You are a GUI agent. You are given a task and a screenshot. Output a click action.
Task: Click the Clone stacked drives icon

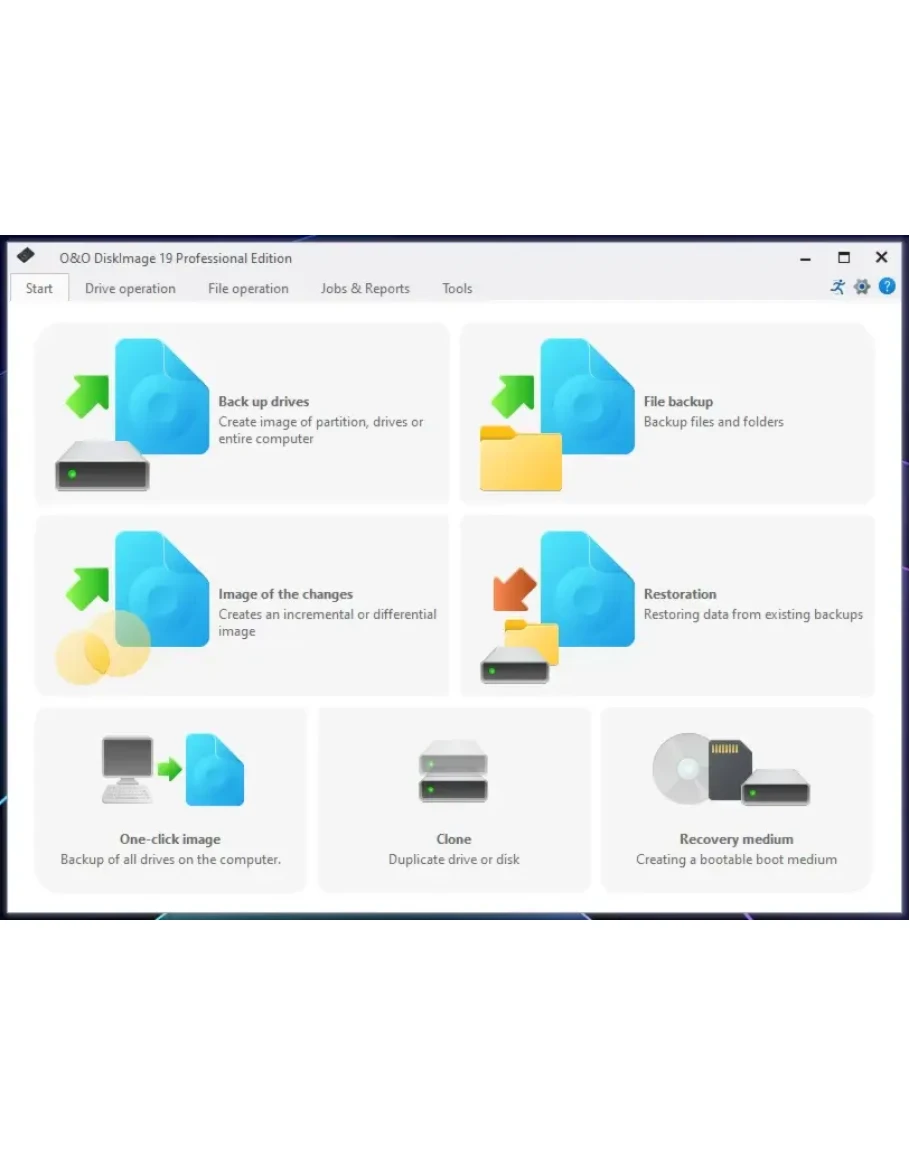click(x=453, y=771)
